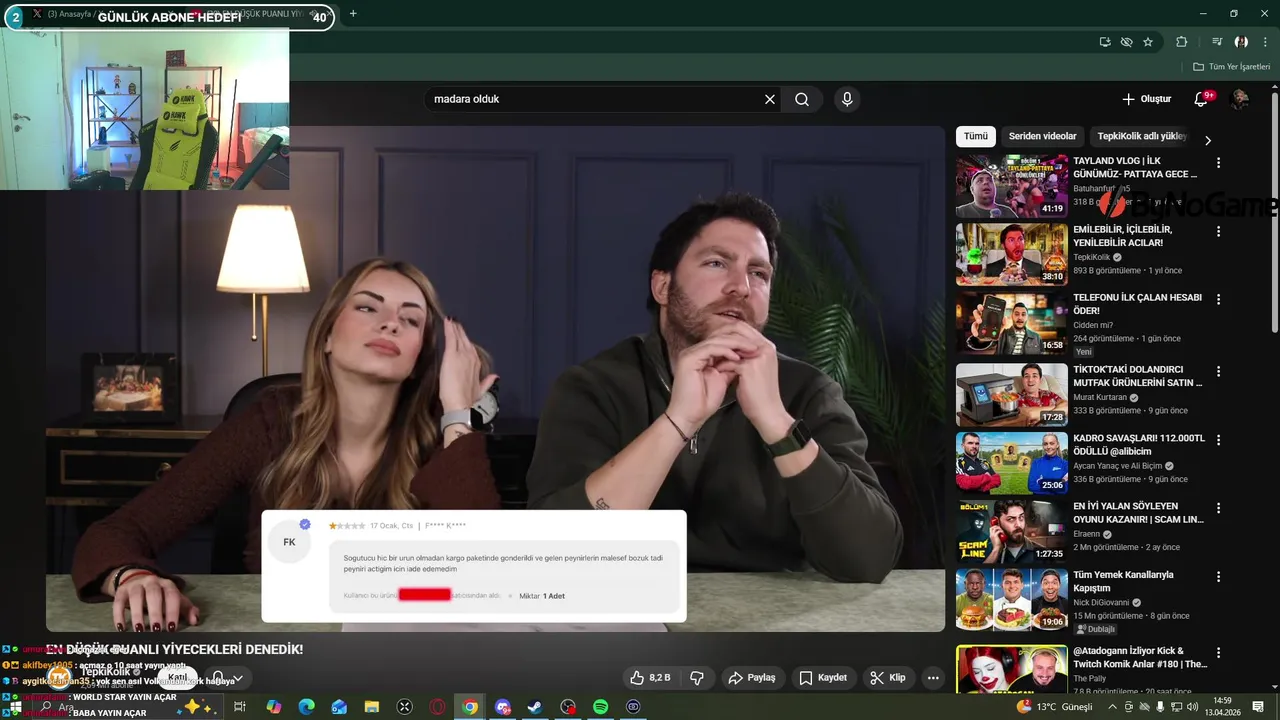
Task: Open more actions menu under the video
Action: [x=933, y=678]
